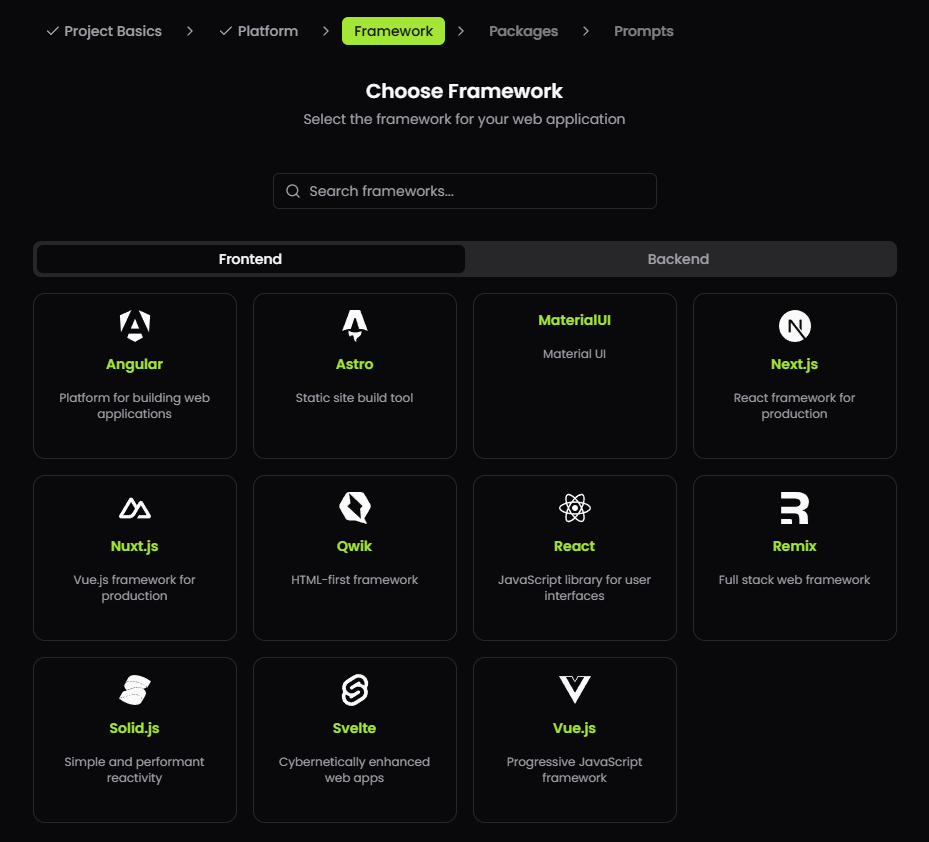Click 'Select the framework for your web application'
The width and height of the screenshot is (929, 842).
tap(464, 119)
